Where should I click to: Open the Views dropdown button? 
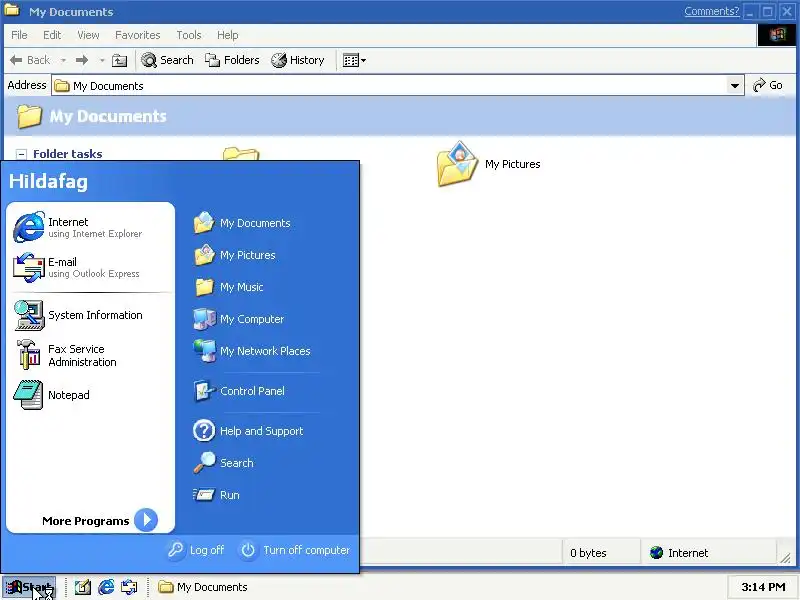coord(354,60)
